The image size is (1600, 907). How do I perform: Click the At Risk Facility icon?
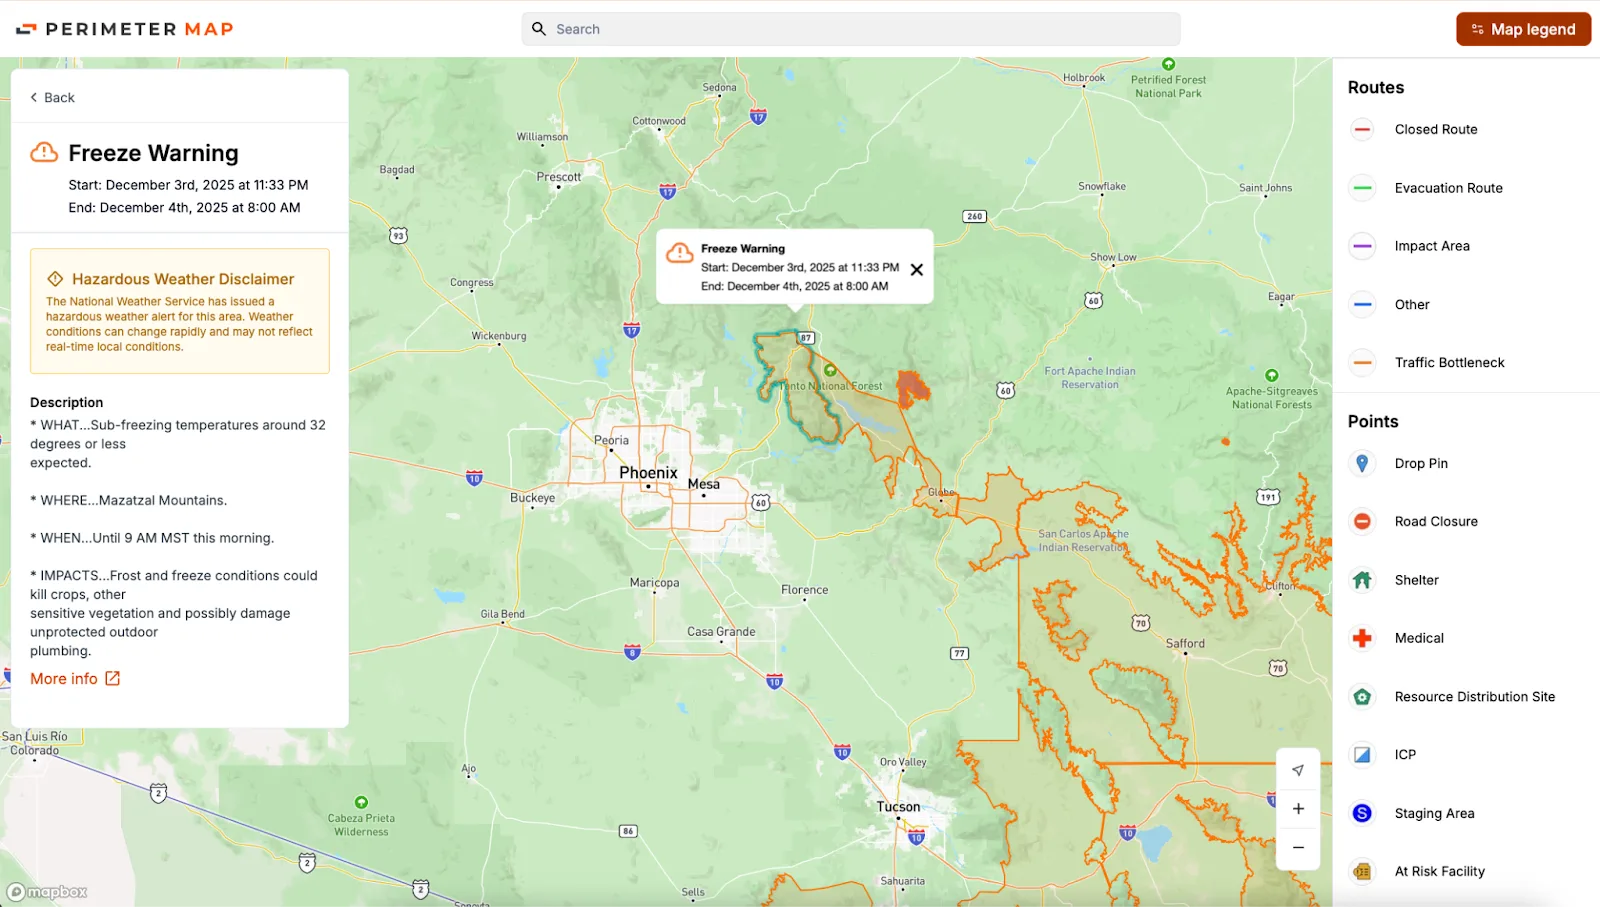pos(1361,871)
